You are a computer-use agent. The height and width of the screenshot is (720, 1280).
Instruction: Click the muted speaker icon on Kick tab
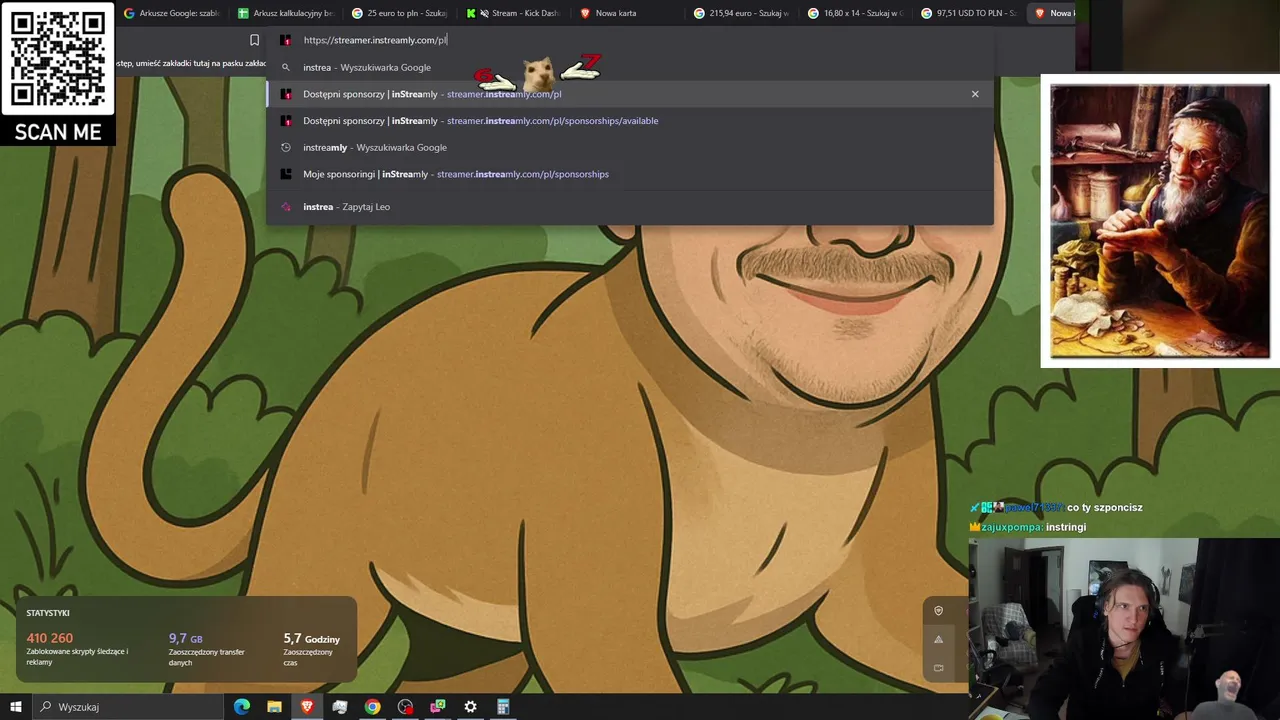[x=484, y=13]
